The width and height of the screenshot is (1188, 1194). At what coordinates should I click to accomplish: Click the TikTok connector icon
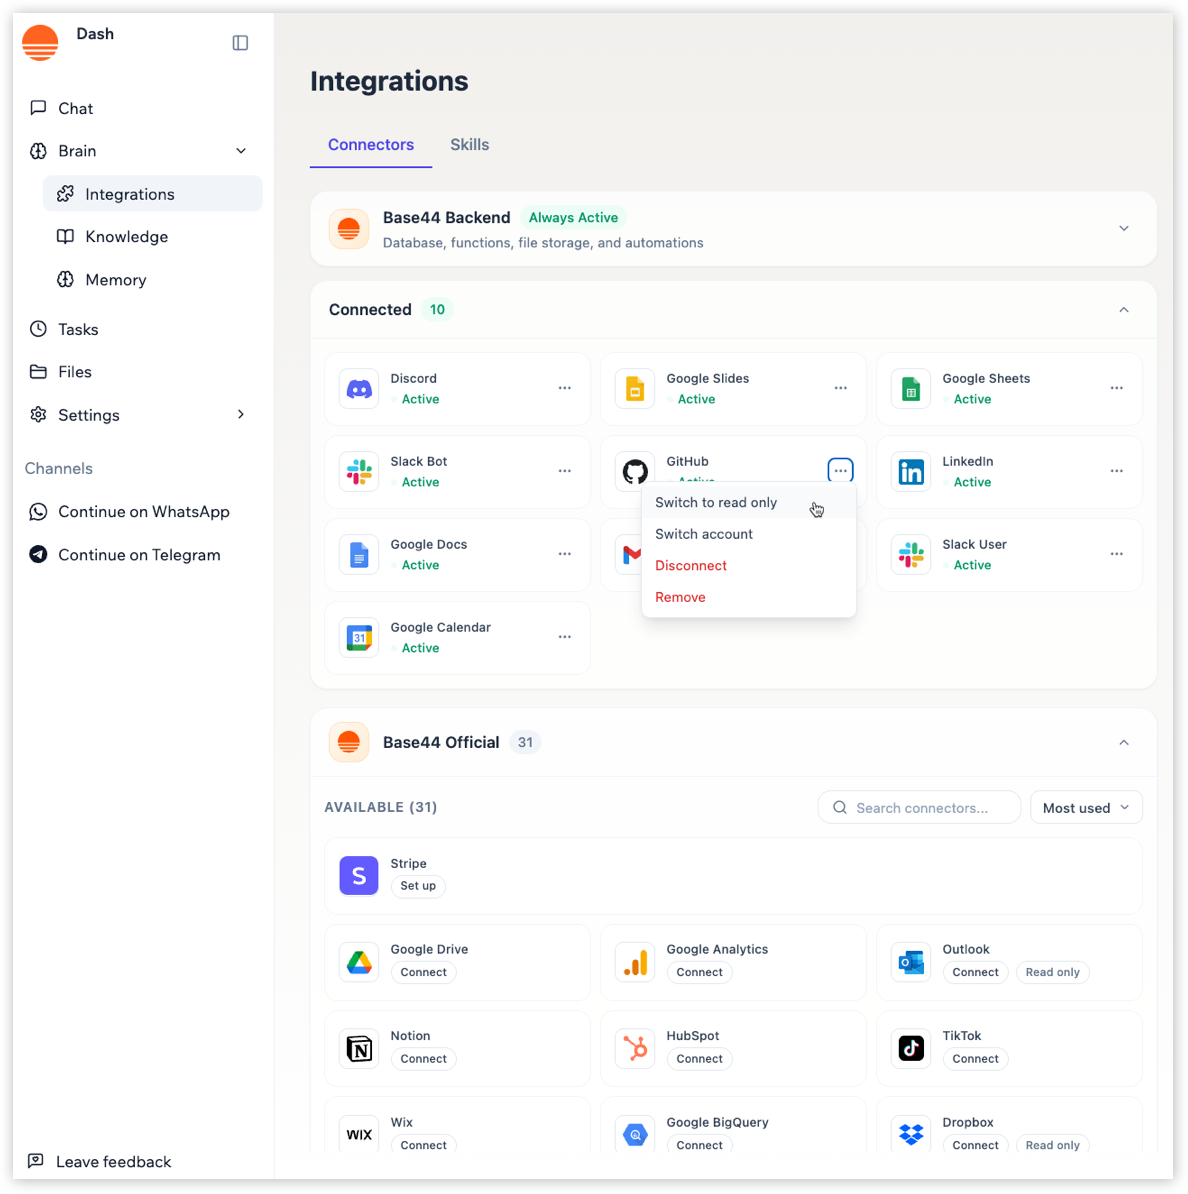click(910, 1048)
